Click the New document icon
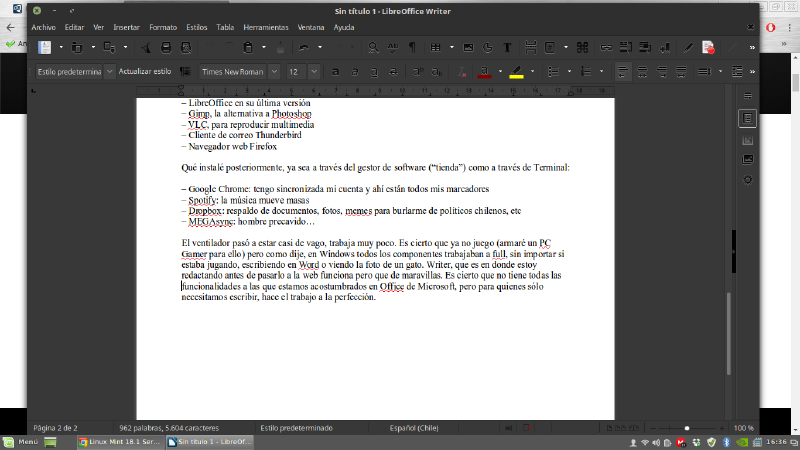The height and width of the screenshot is (450, 800). [x=45, y=47]
